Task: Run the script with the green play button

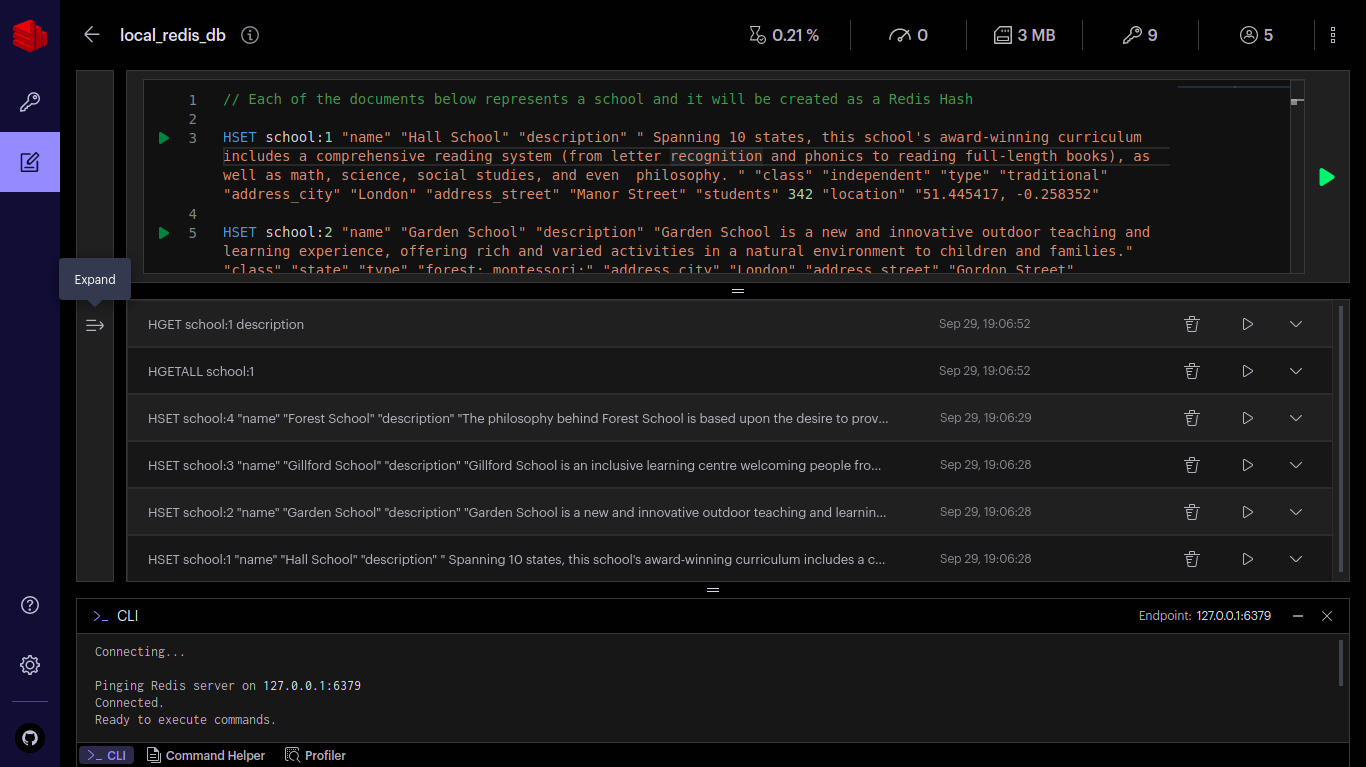Action: coord(1327,177)
